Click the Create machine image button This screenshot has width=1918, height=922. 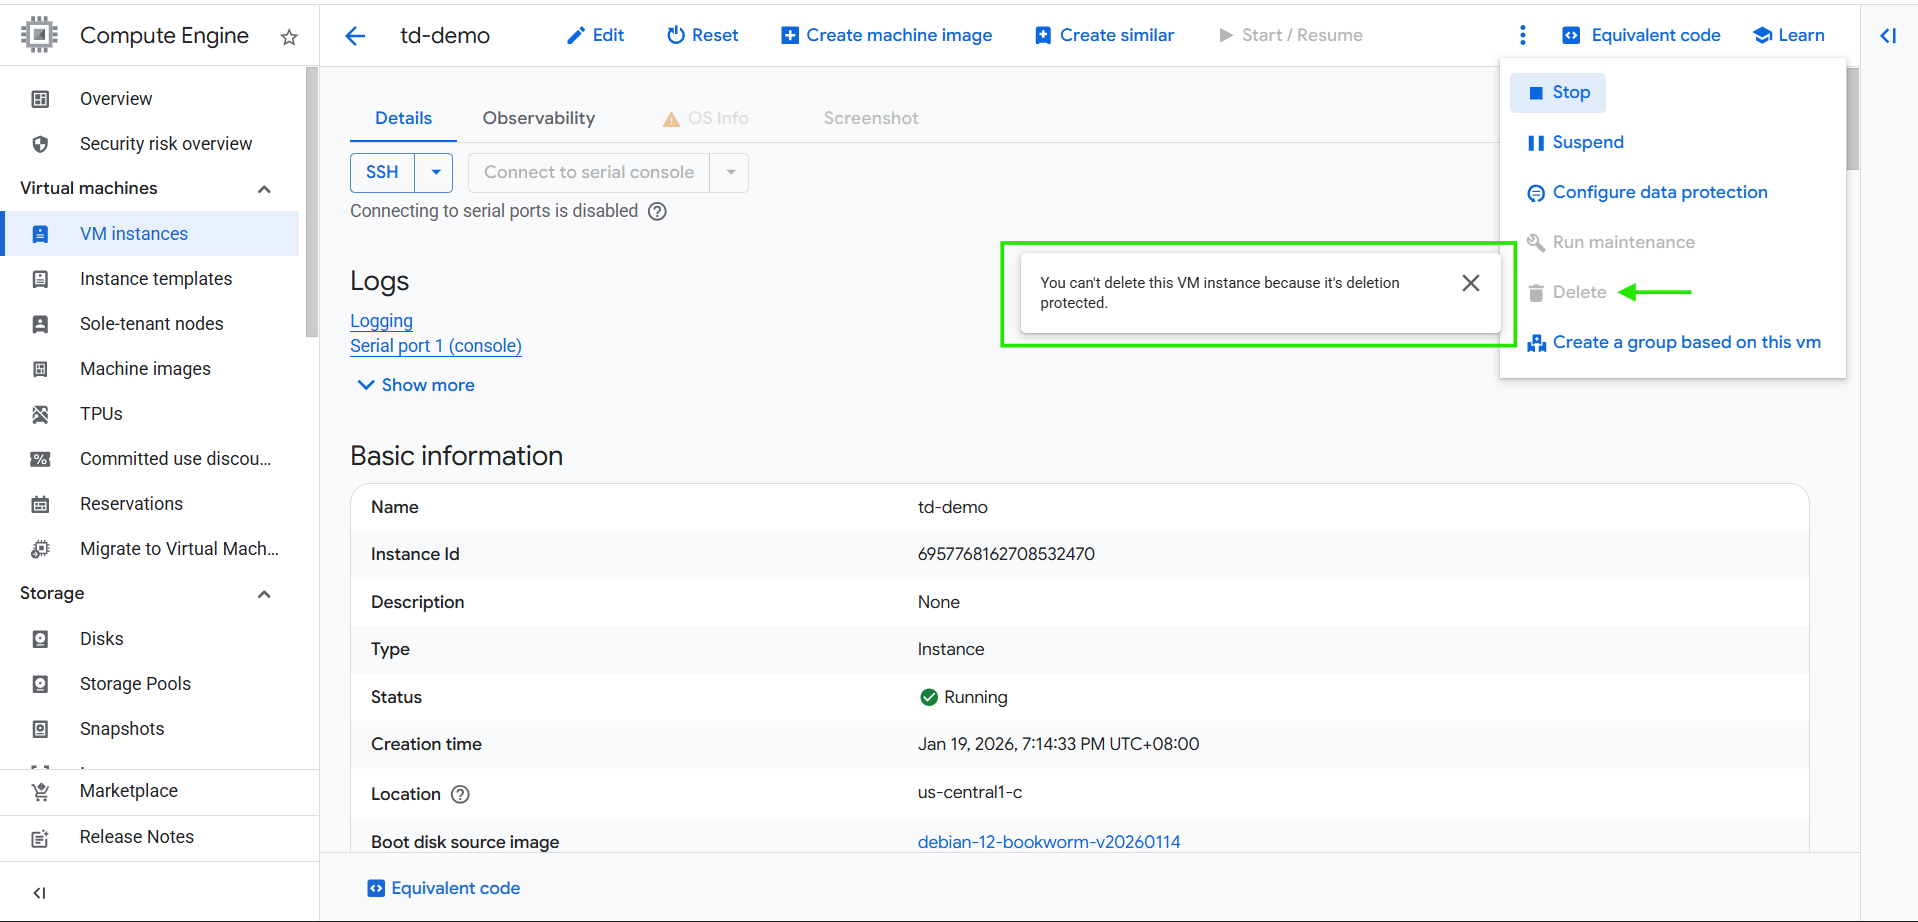886,35
